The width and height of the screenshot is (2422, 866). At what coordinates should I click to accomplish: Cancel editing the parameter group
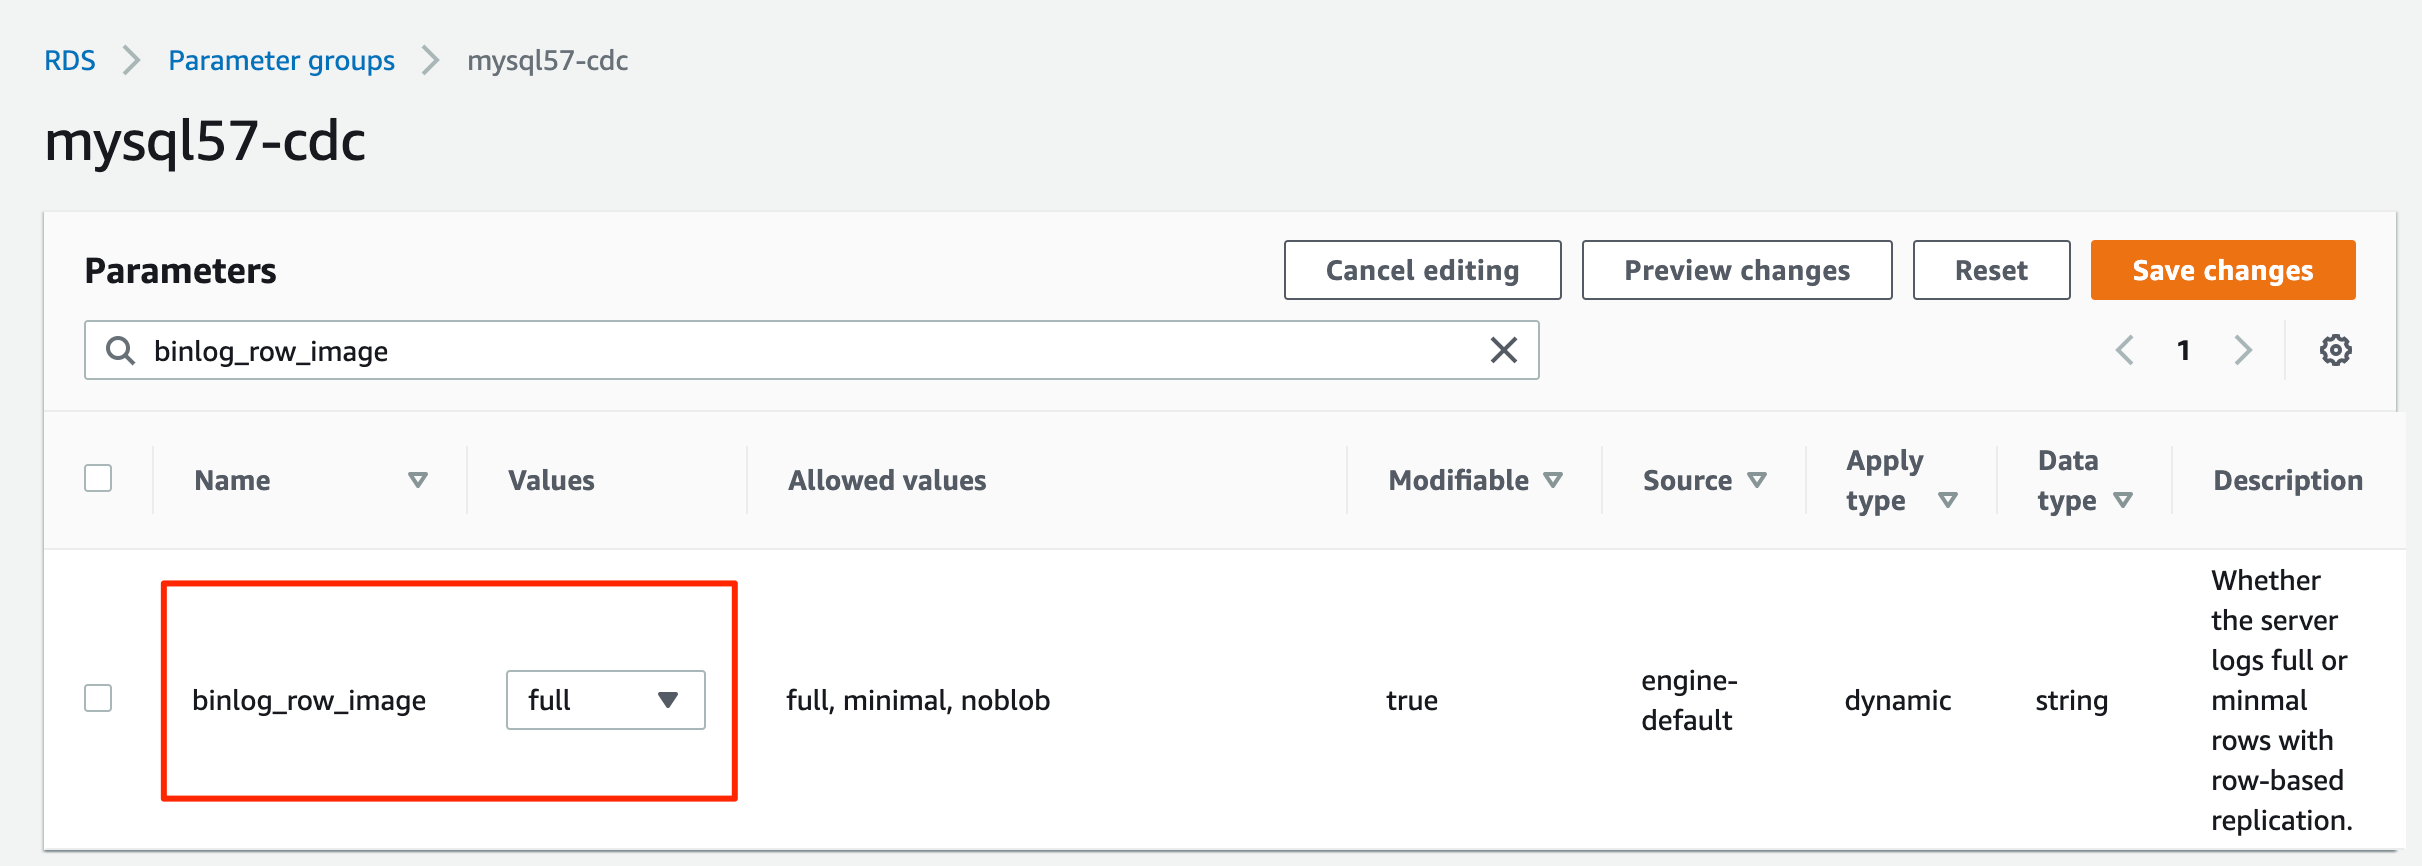pyautogui.click(x=1422, y=270)
